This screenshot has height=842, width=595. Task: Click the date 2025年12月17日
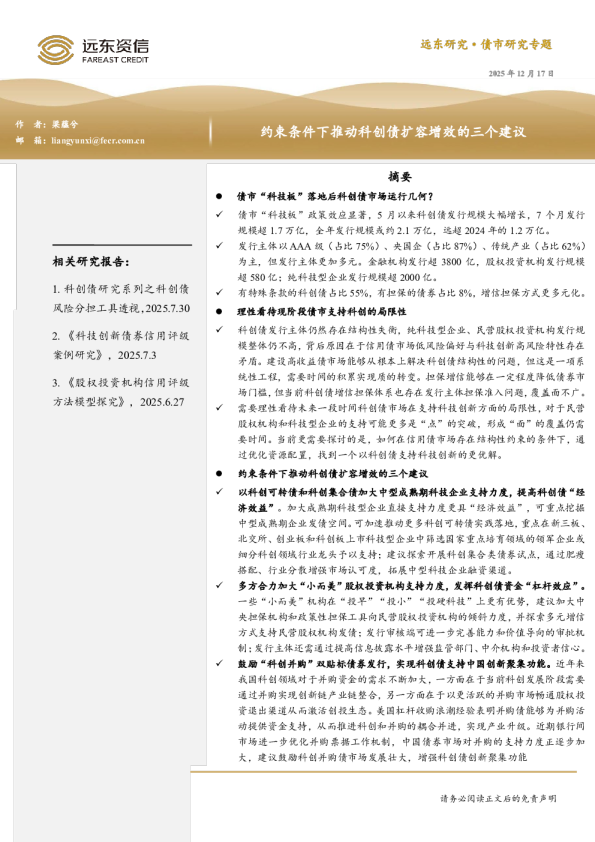pyautogui.click(x=521, y=74)
